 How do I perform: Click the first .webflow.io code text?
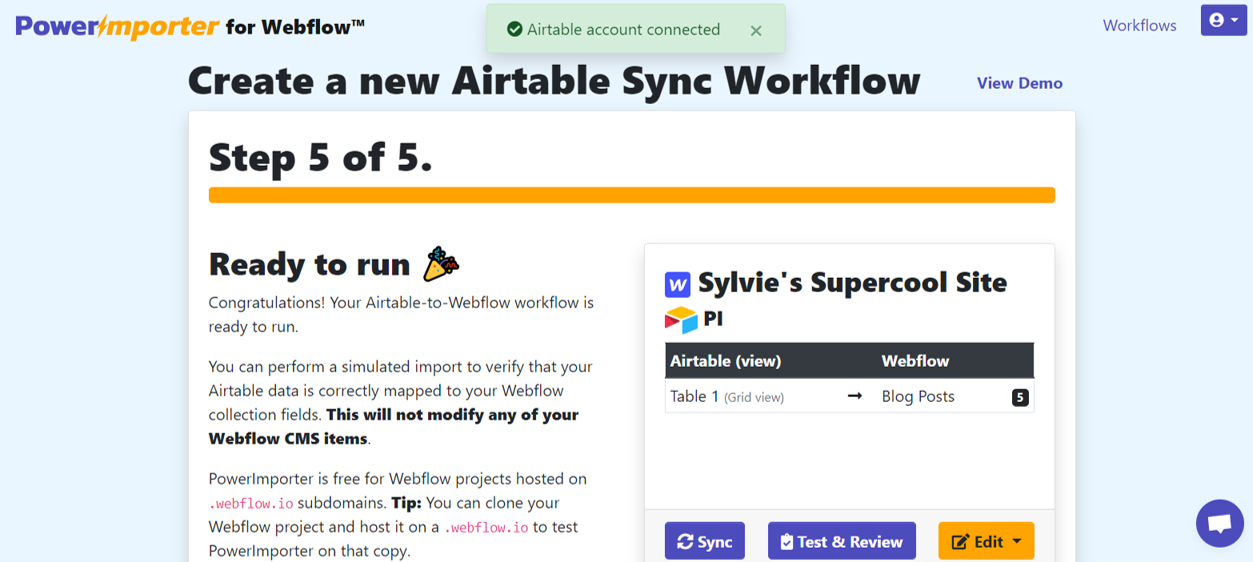(x=251, y=504)
